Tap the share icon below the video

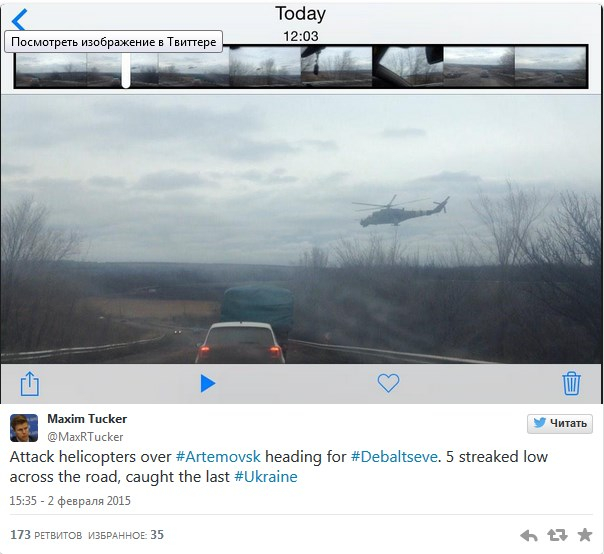click(x=30, y=383)
